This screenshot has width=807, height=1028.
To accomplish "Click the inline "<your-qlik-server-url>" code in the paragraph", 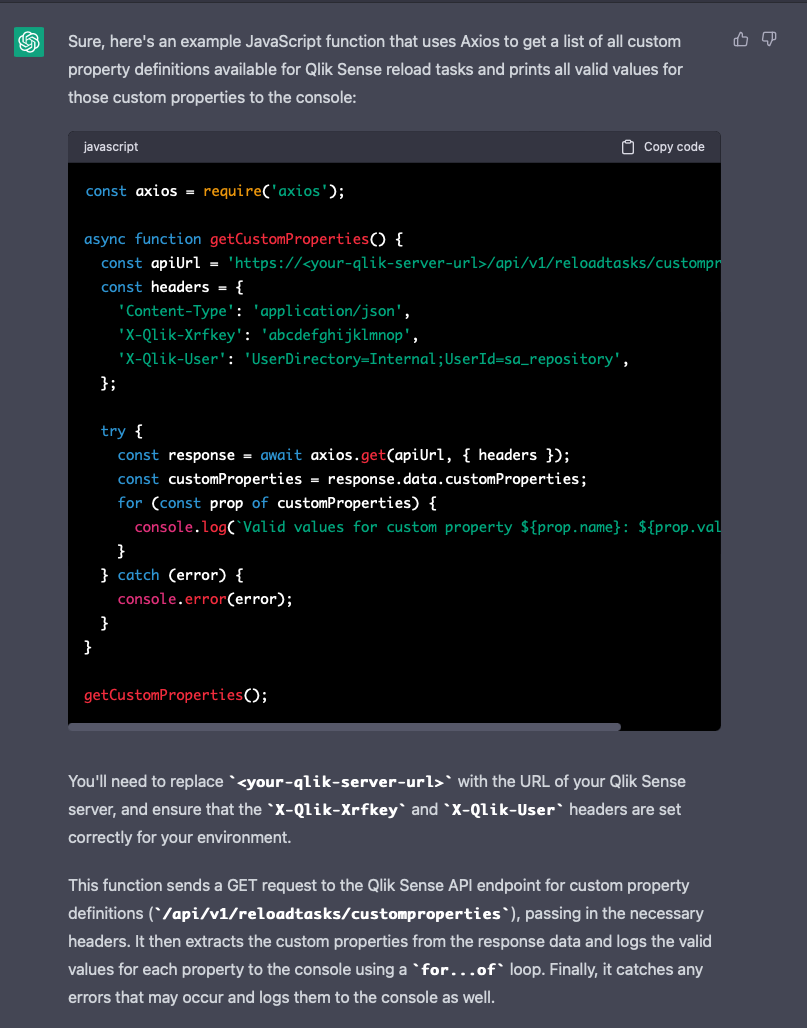I will 340,781.
